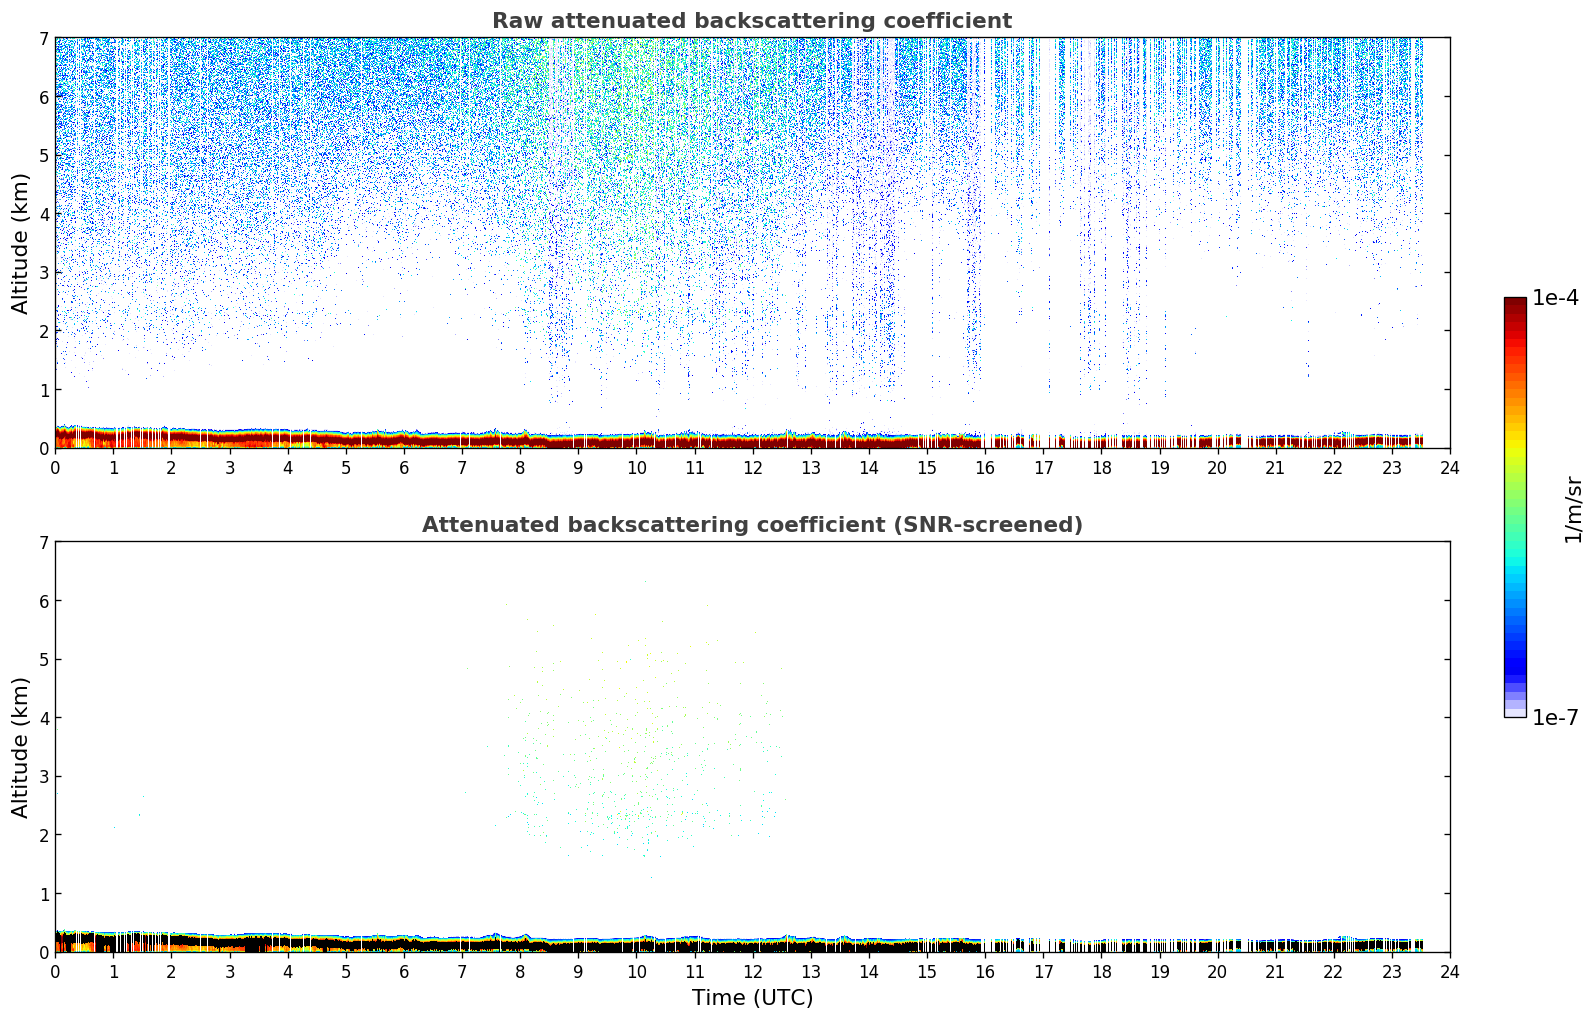Select altitude tick "1" on the raw plot
The width and height of the screenshot is (1595, 1020).
[x=43, y=390]
